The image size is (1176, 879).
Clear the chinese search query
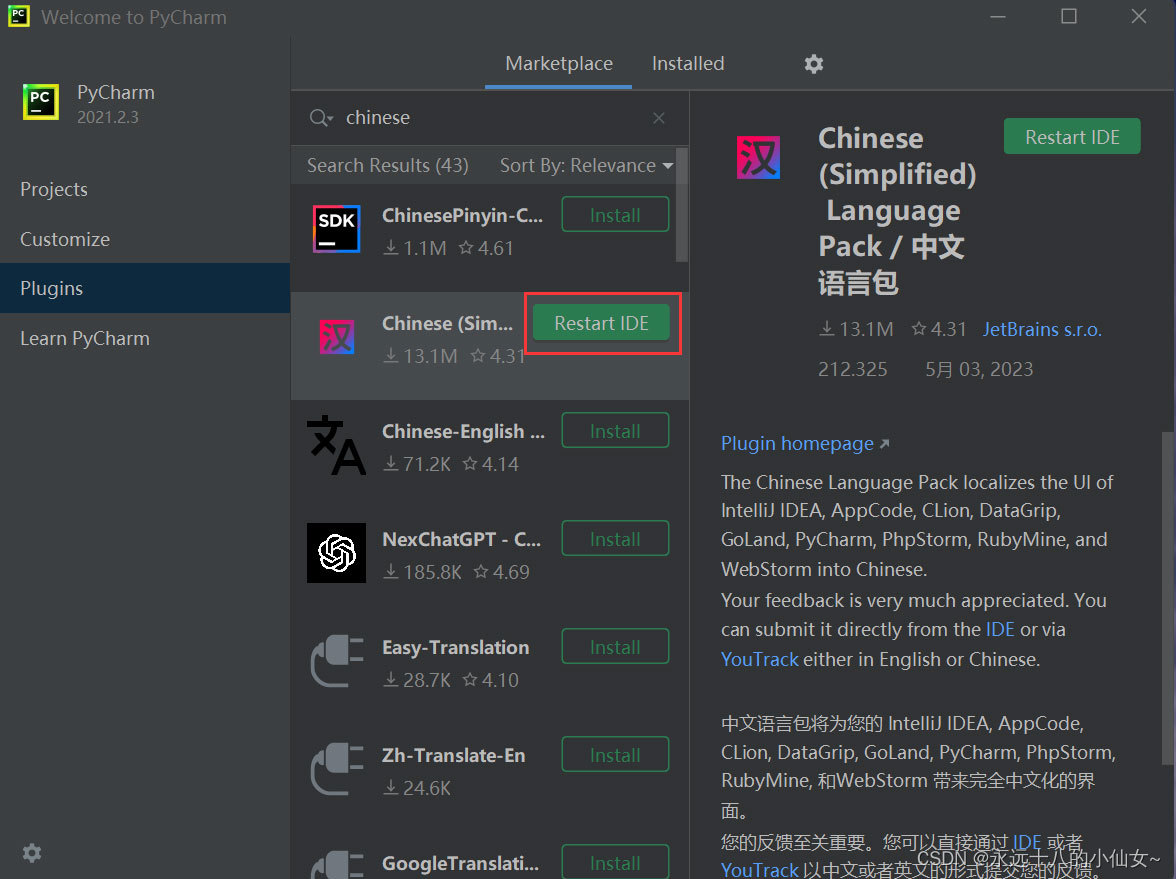click(659, 118)
